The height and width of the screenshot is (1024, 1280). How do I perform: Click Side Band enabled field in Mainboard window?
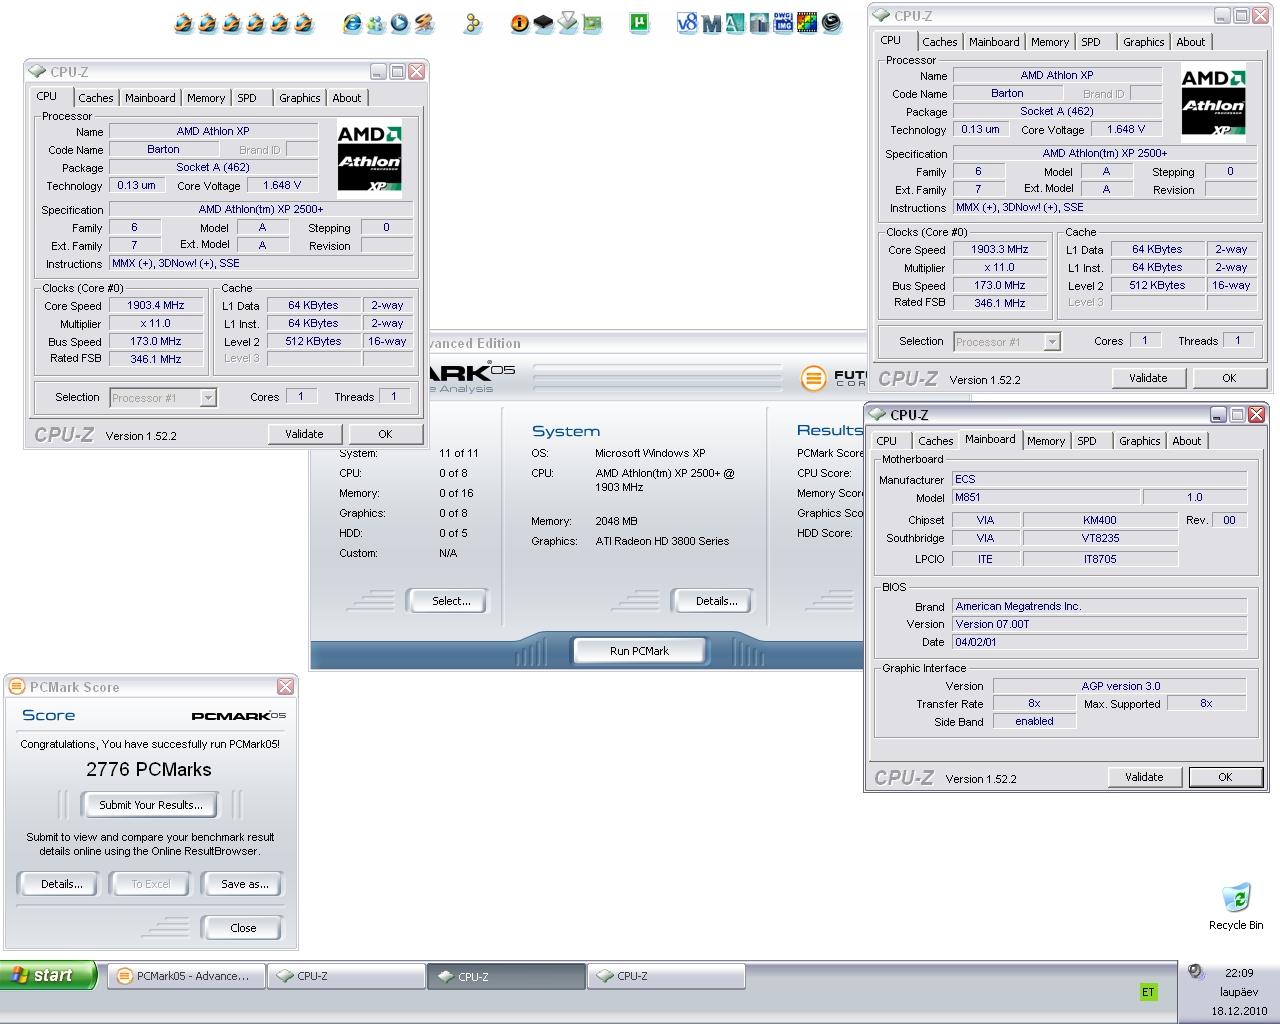click(x=1034, y=722)
